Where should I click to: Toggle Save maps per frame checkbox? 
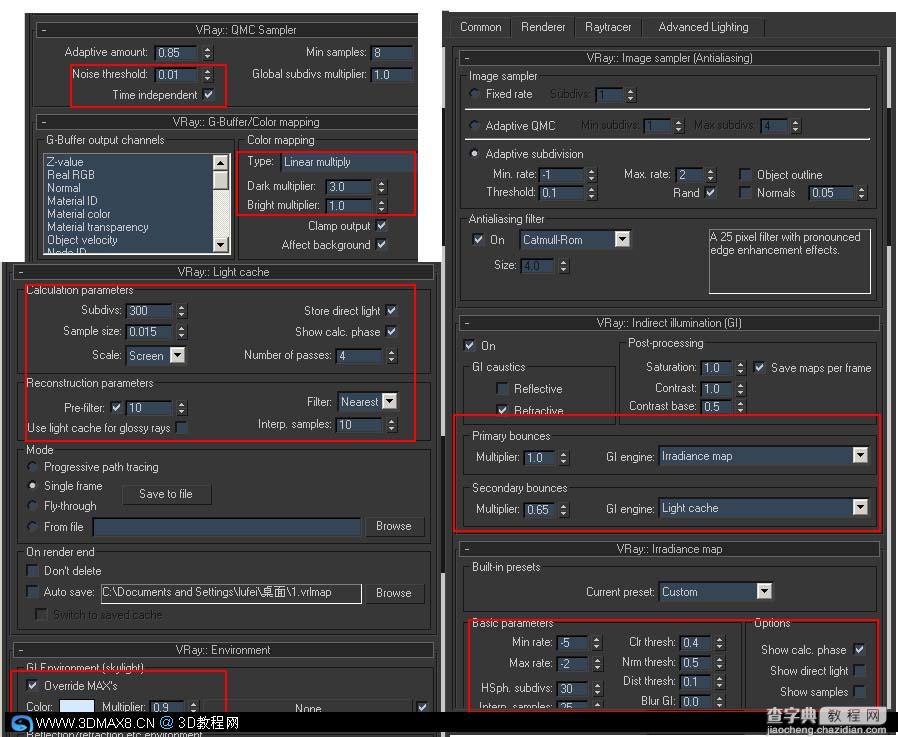pos(759,367)
